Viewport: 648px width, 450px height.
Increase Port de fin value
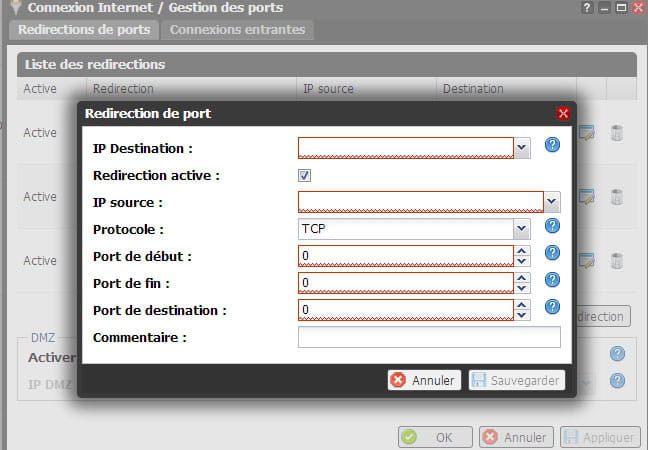click(522, 278)
